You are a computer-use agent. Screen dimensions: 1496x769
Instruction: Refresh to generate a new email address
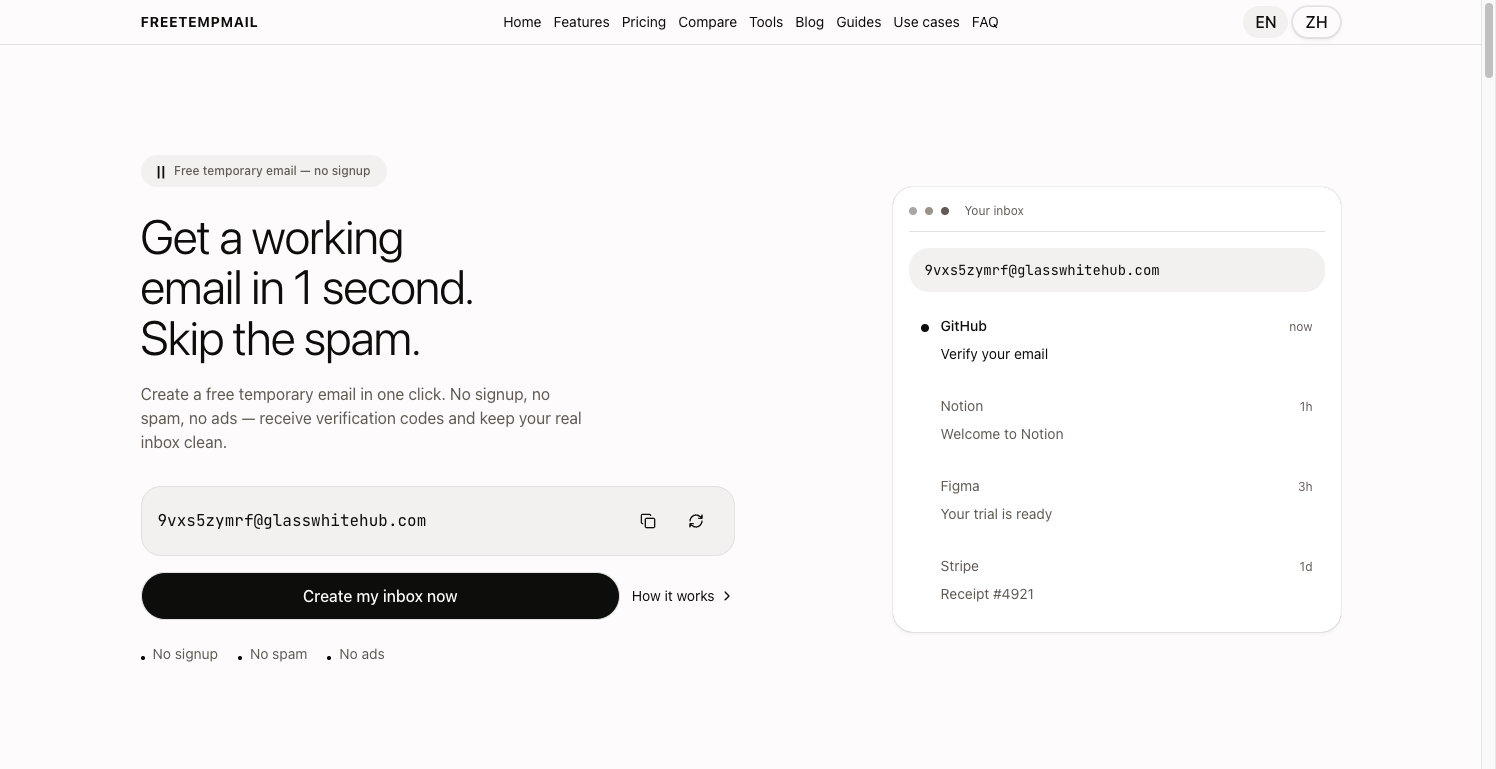point(696,521)
